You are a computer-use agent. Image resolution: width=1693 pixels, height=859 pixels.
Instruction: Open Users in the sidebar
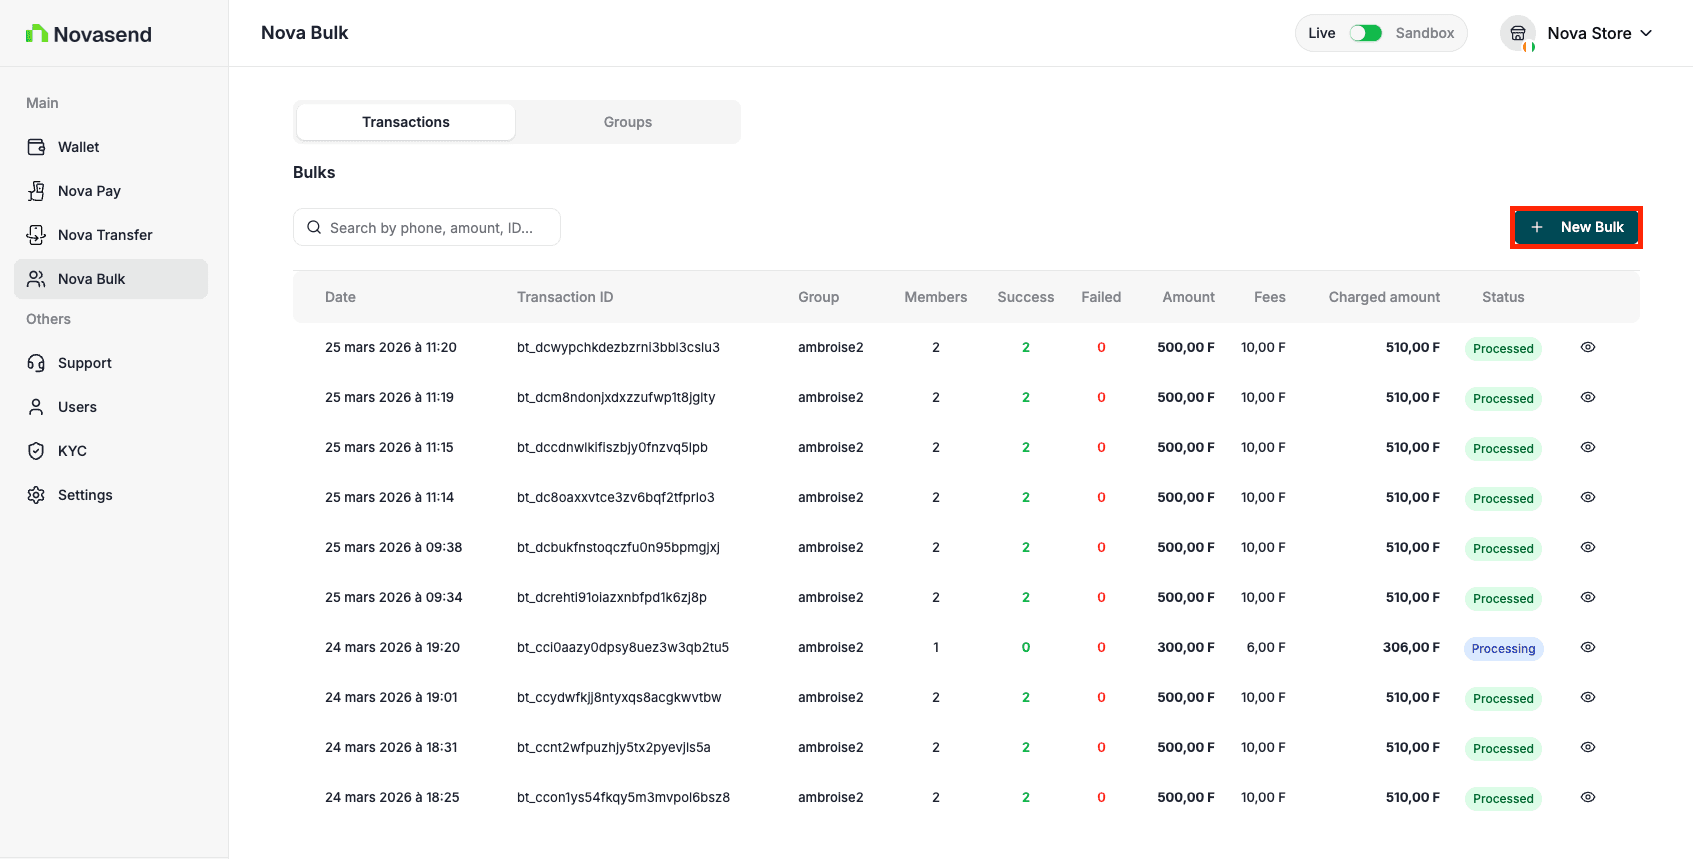point(111,407)
